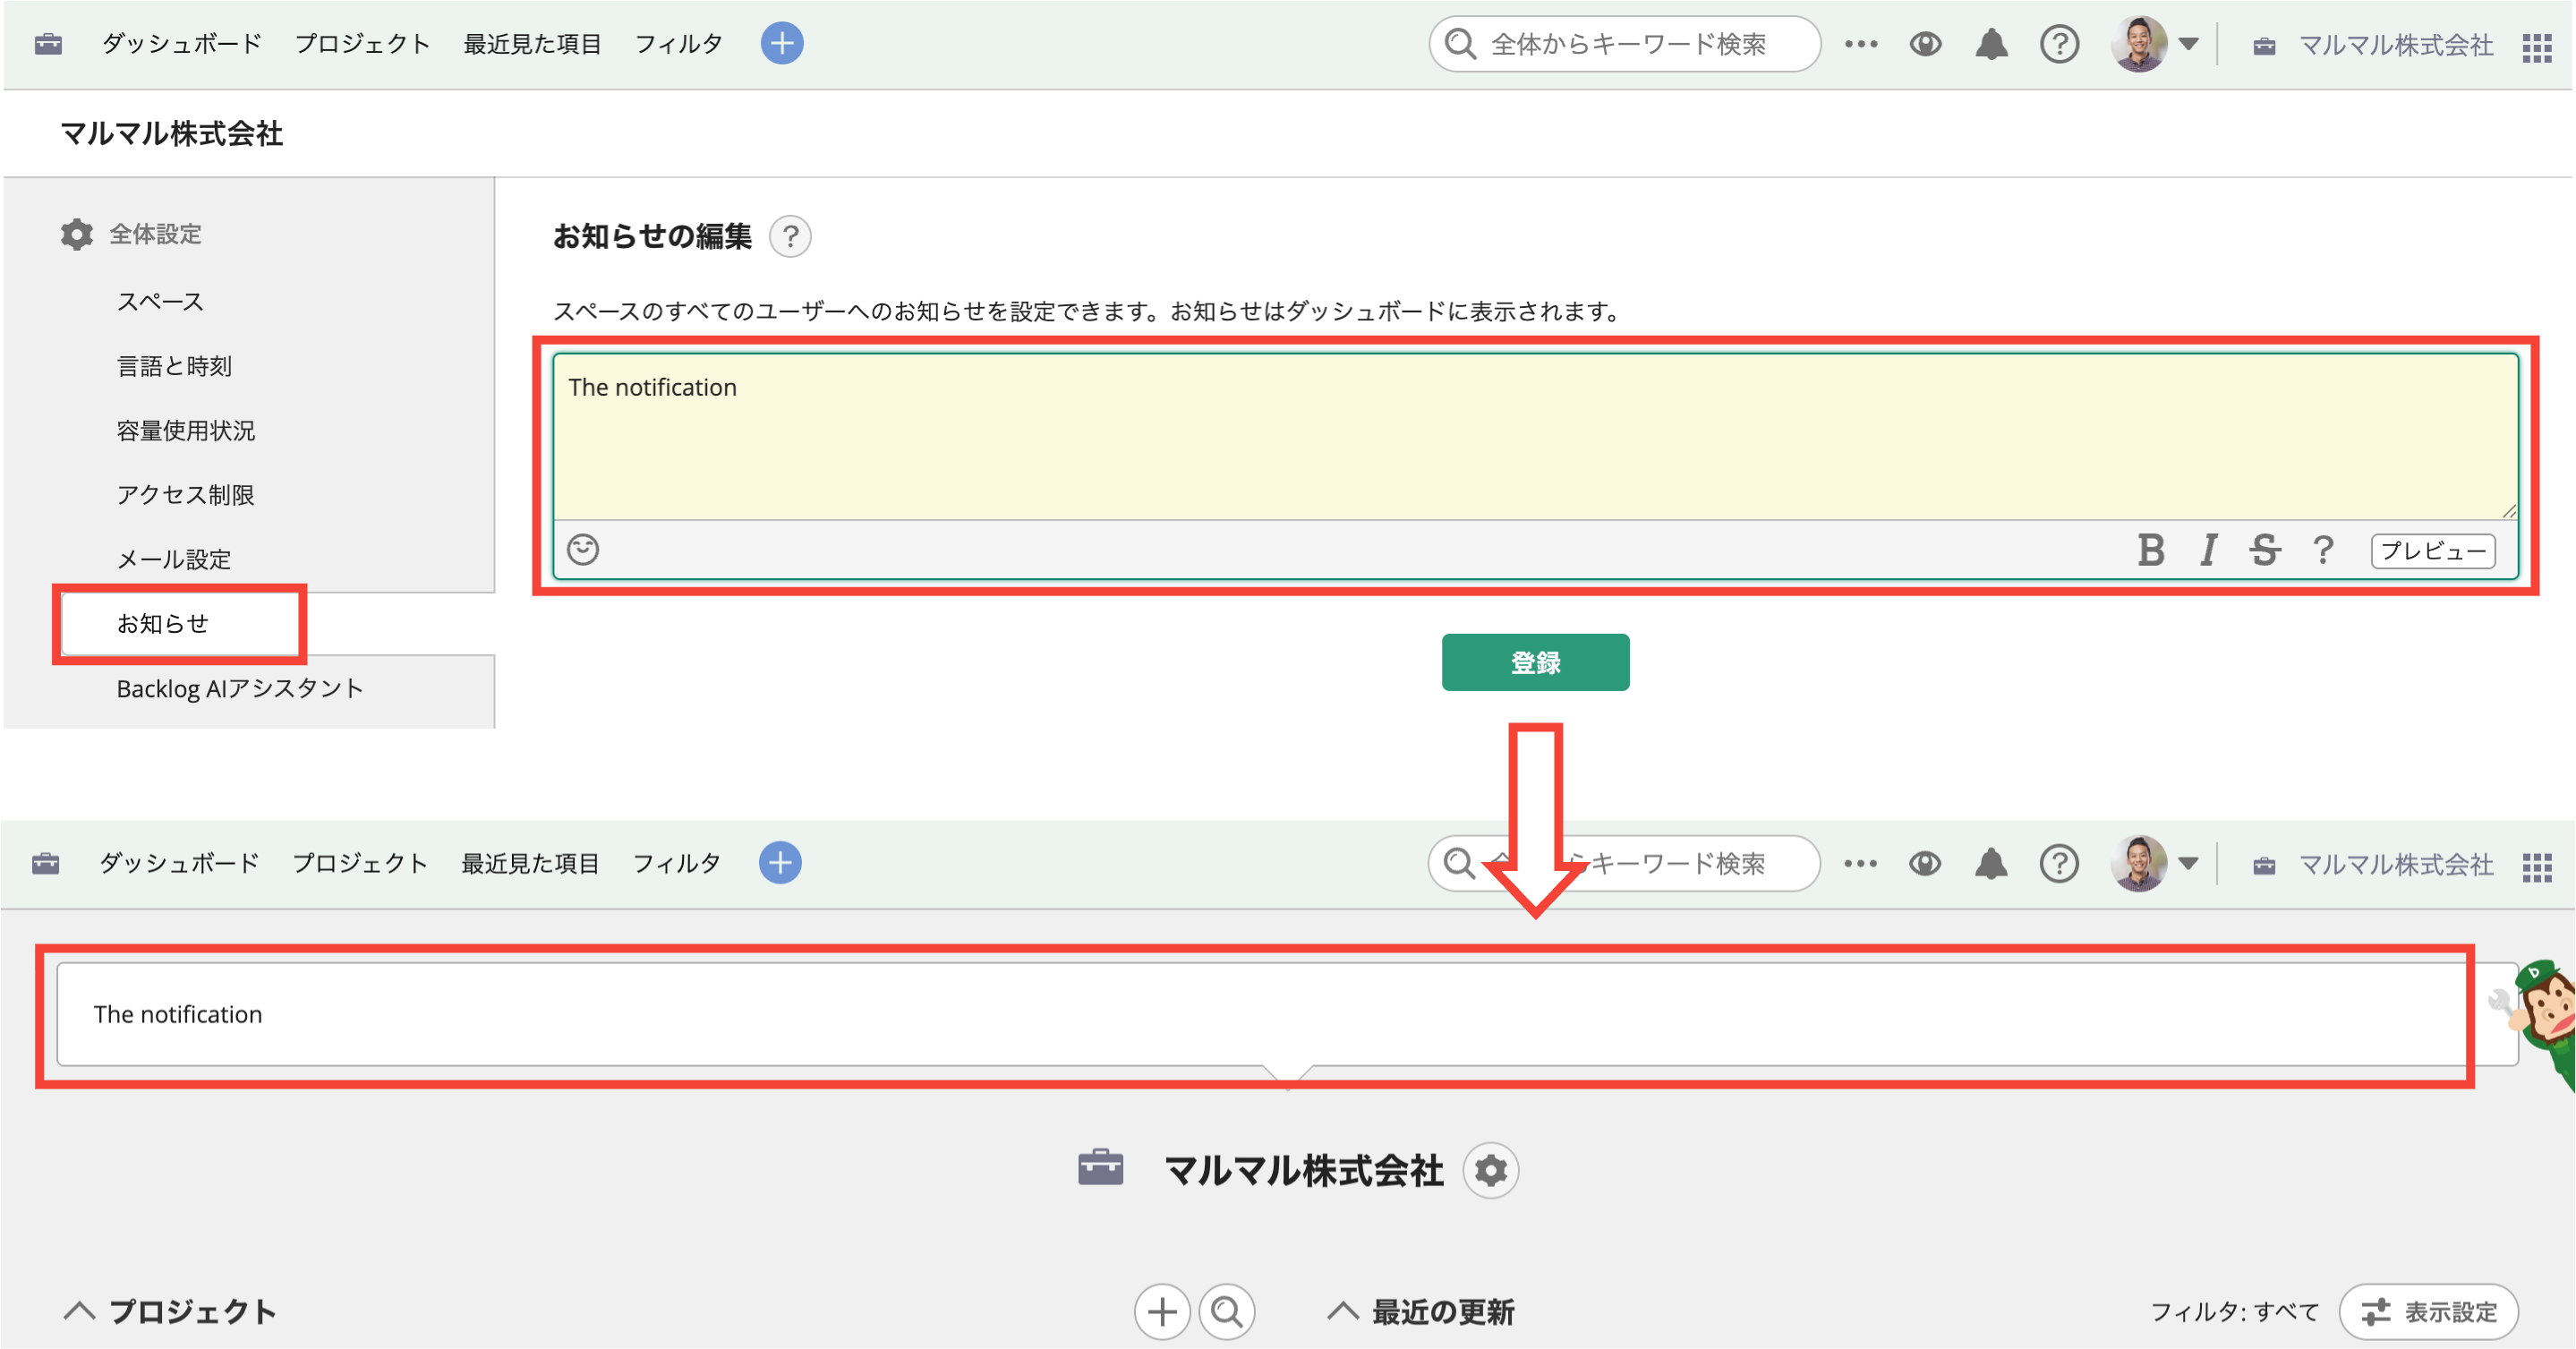
Task: Open the apps grid icon in lower navigation bar
Action: coord(2537,866)
